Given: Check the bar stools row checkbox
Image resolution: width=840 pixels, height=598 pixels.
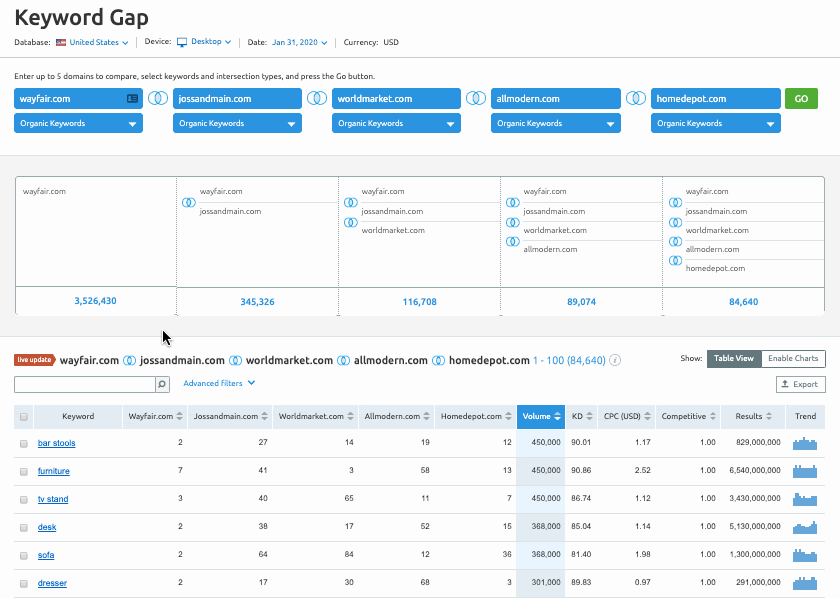Looking at the screenshot, I should point(24,443).
